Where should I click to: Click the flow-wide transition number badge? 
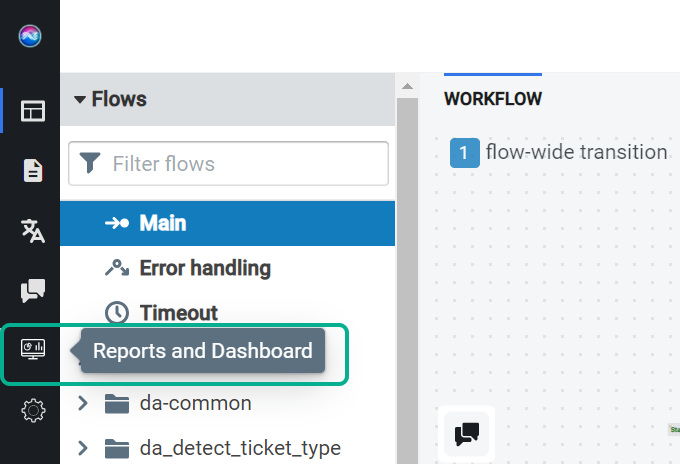tap(465, 153)
